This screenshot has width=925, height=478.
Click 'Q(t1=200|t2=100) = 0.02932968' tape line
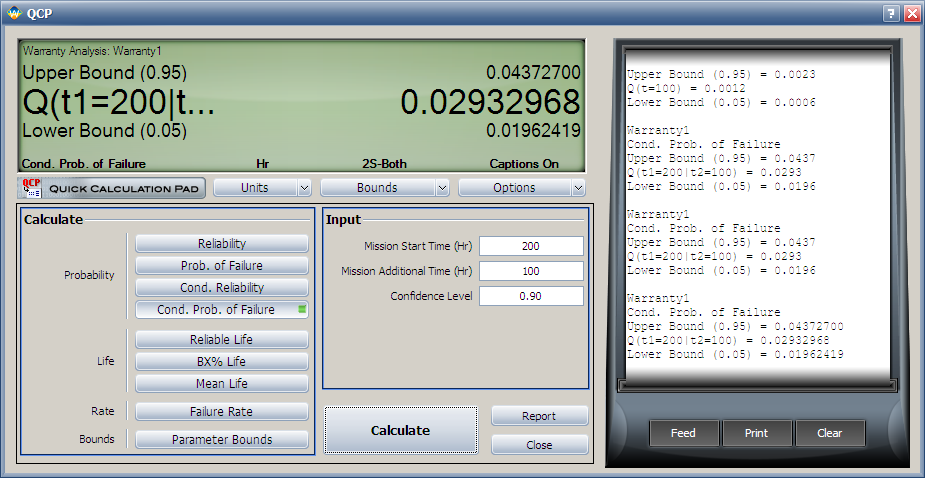click(728, 341)
